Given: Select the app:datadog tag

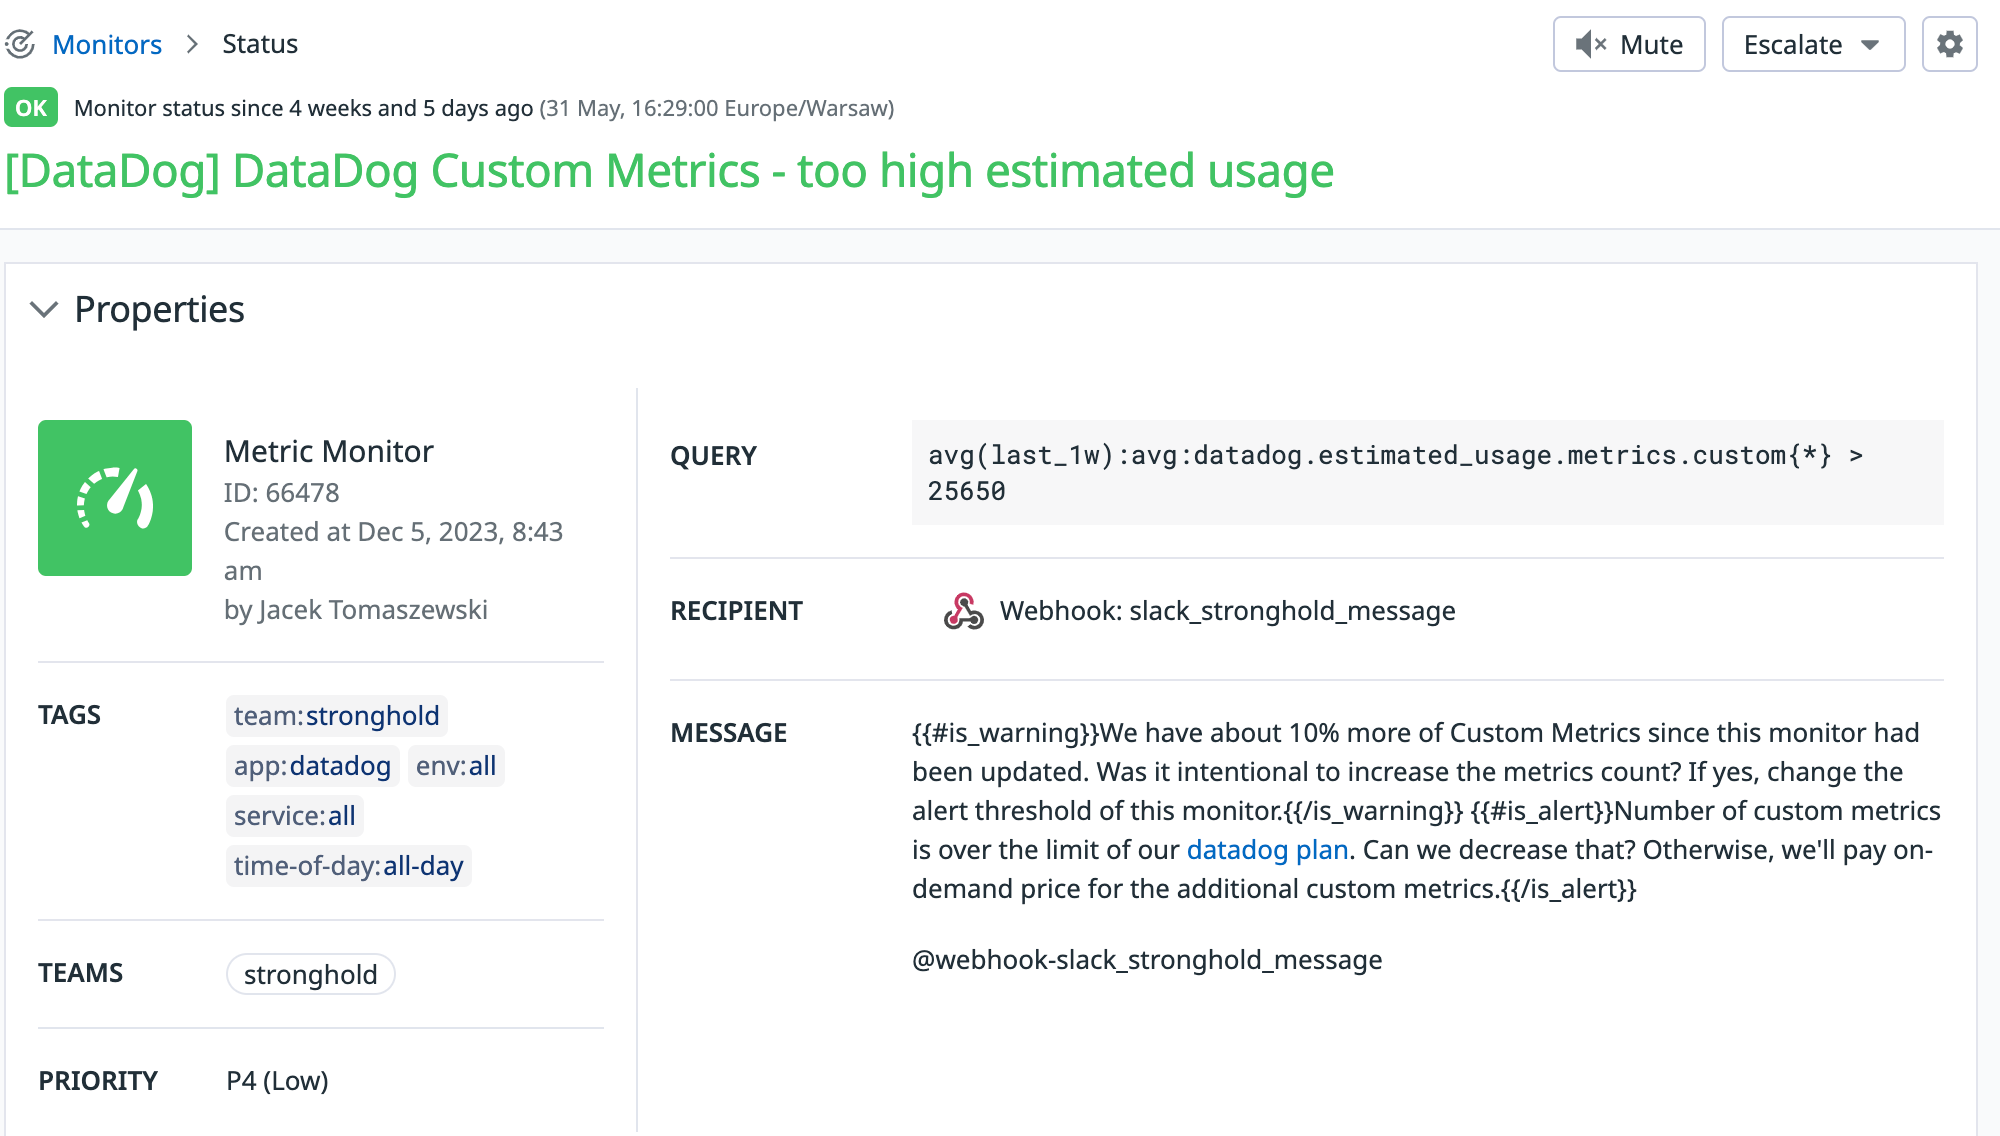Looking at the screenshot, I should coord(313,766).
